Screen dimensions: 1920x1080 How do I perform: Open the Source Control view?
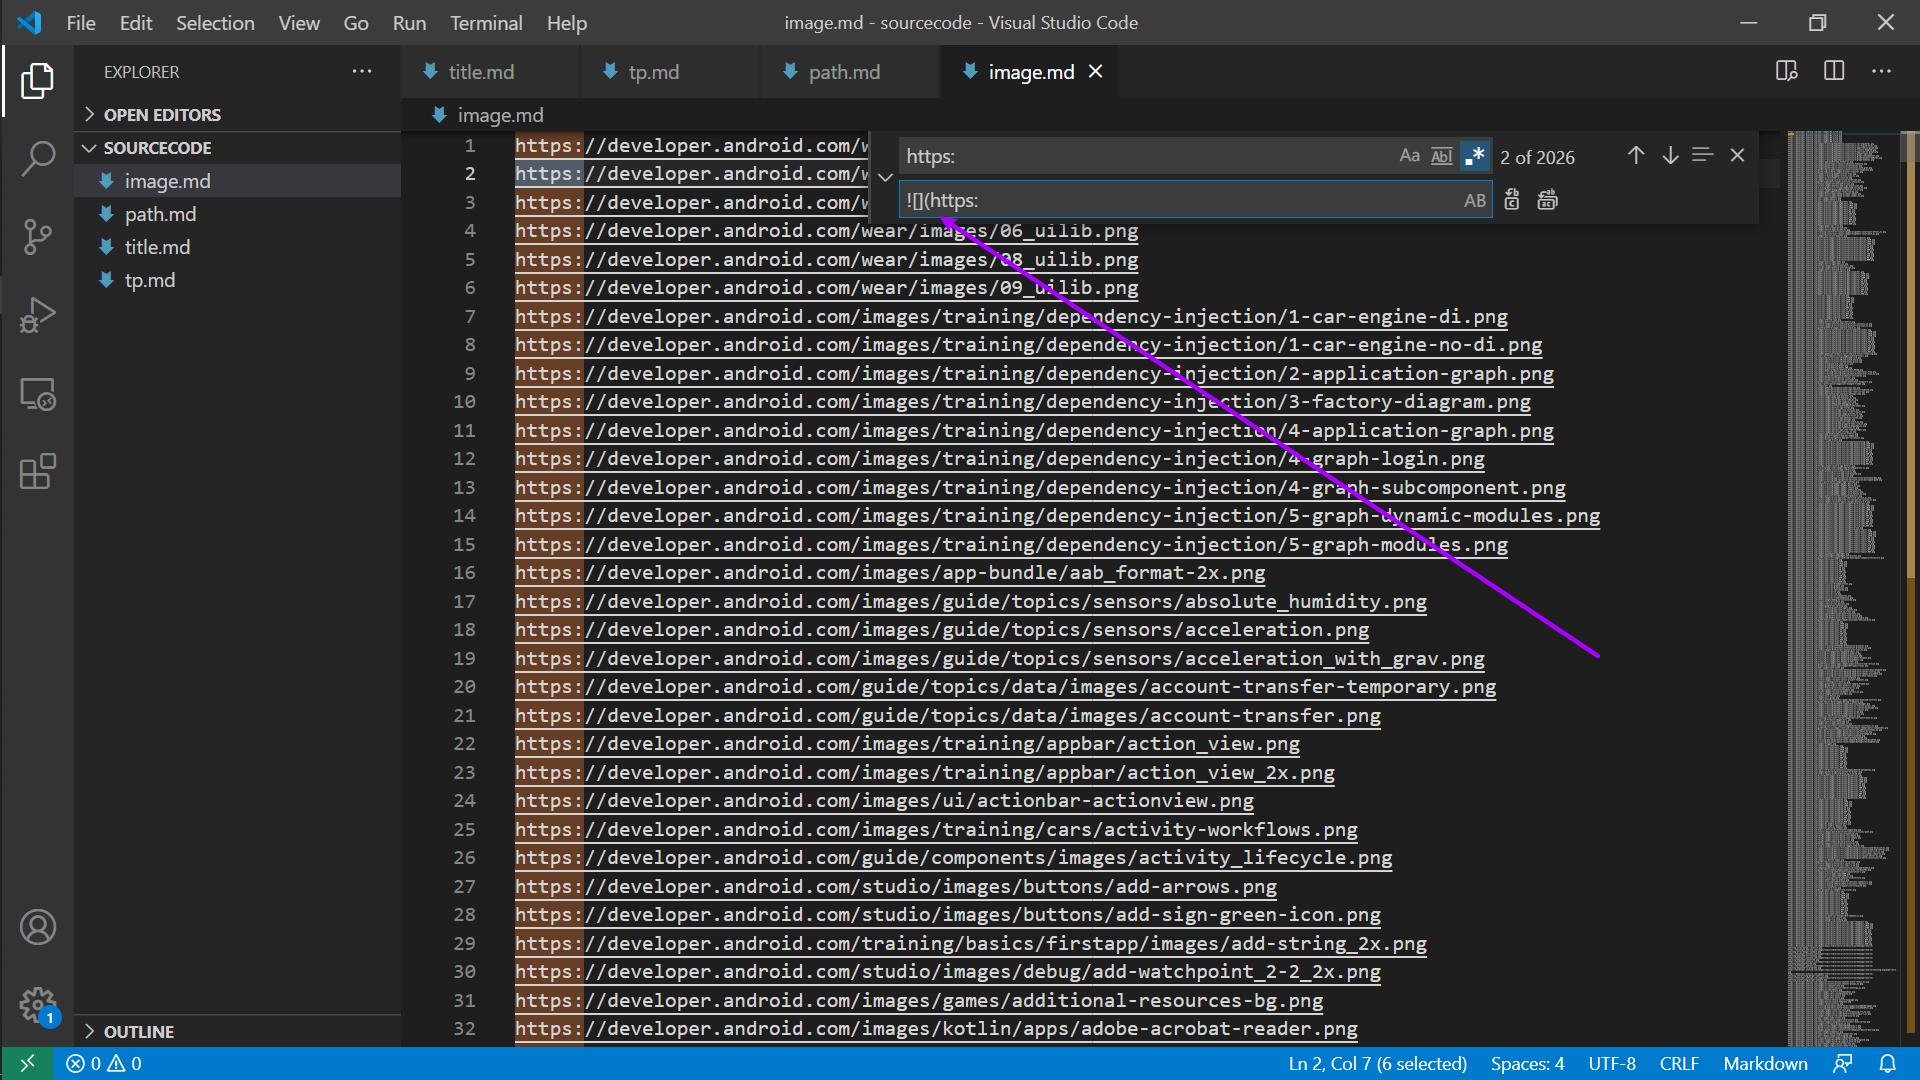click(38, 237)
